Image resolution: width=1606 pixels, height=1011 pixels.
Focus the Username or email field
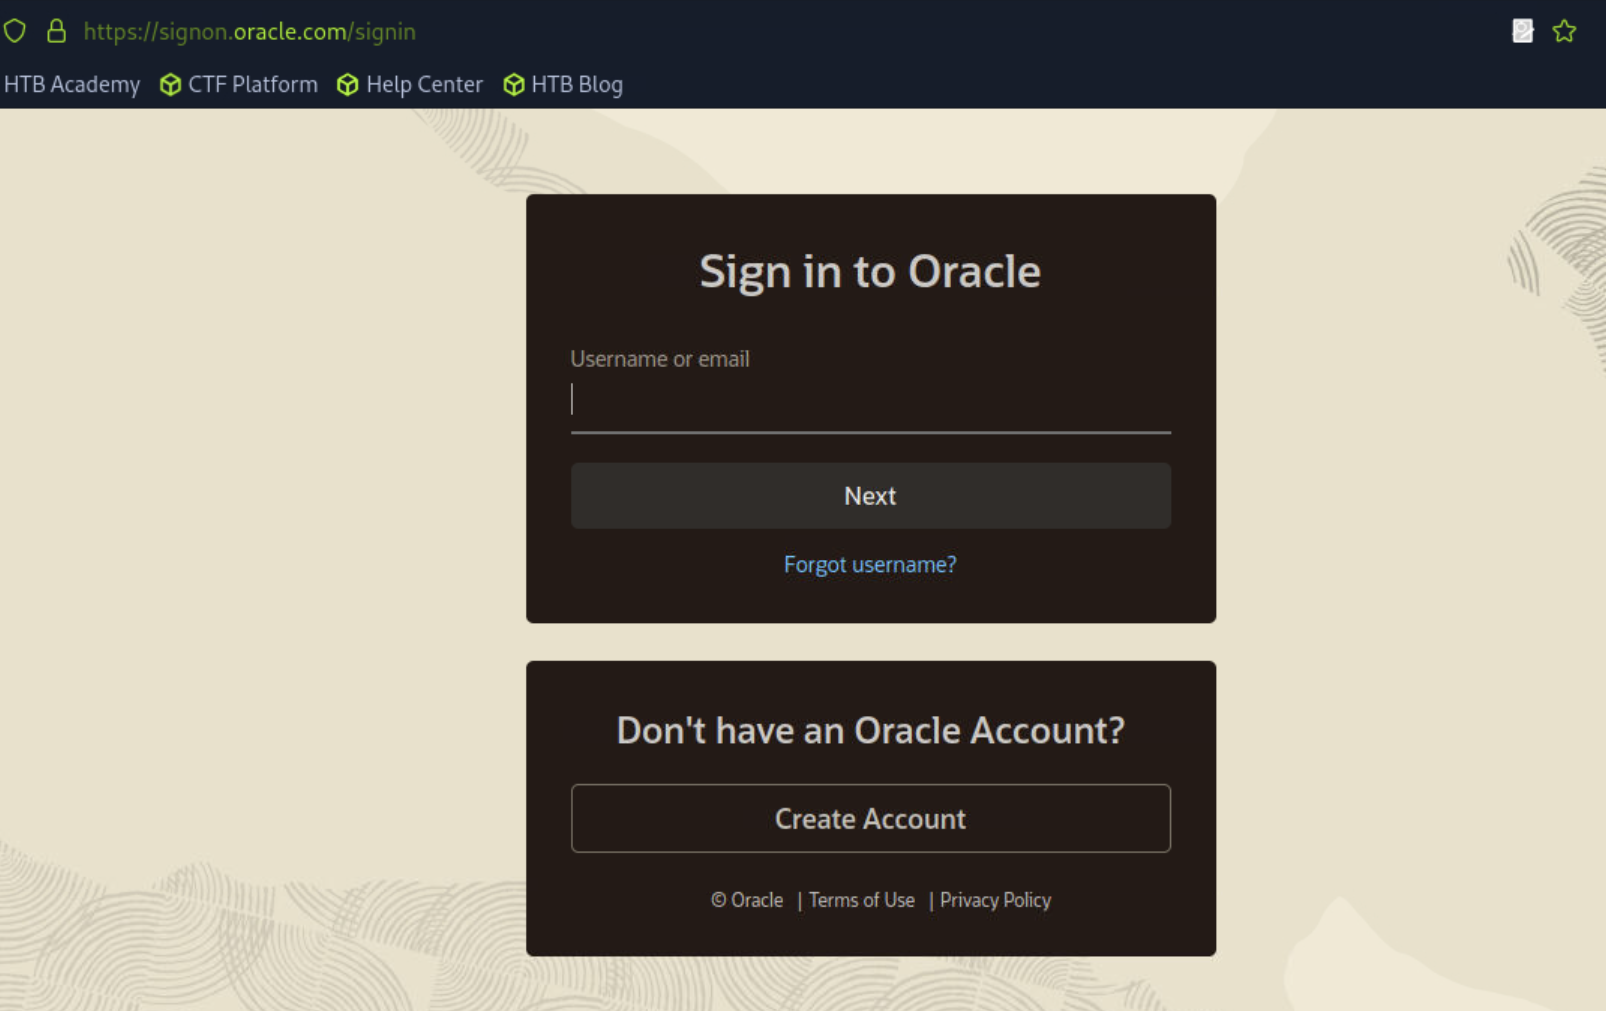(870, 400)
